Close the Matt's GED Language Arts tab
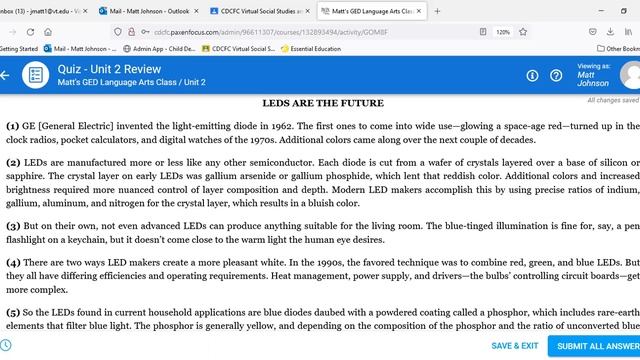This screenshot has height=360, width=640. (x=419, y=11)
